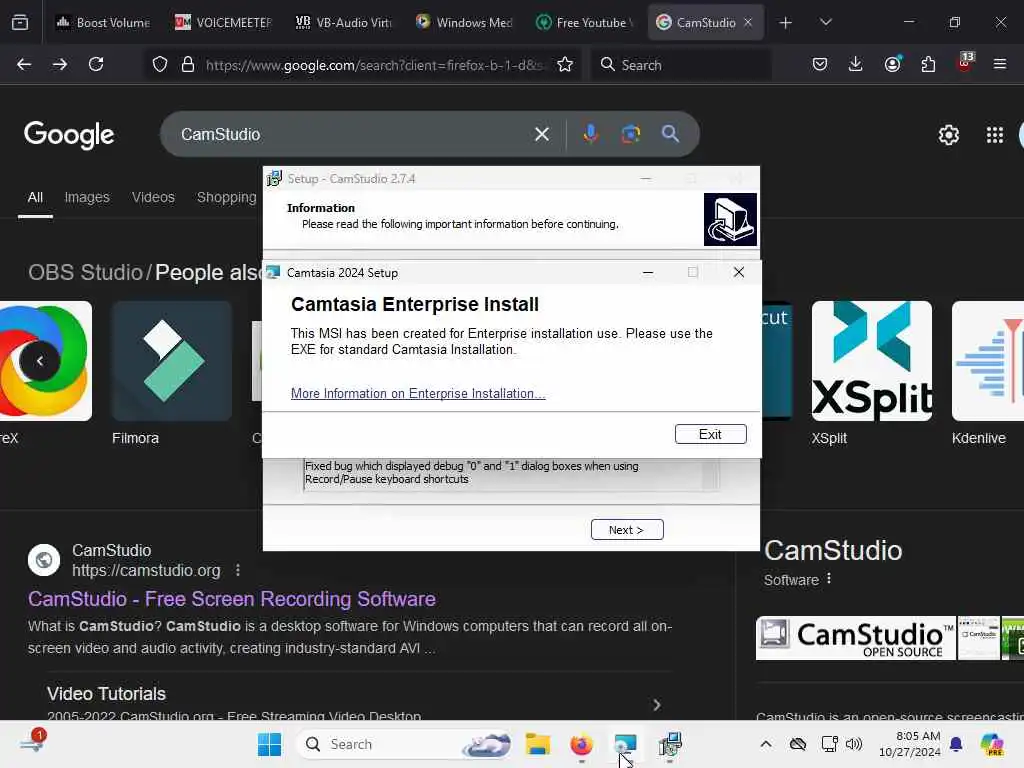Select the Videos search tab
The image size is (1024, 768).
pos(153,197)
